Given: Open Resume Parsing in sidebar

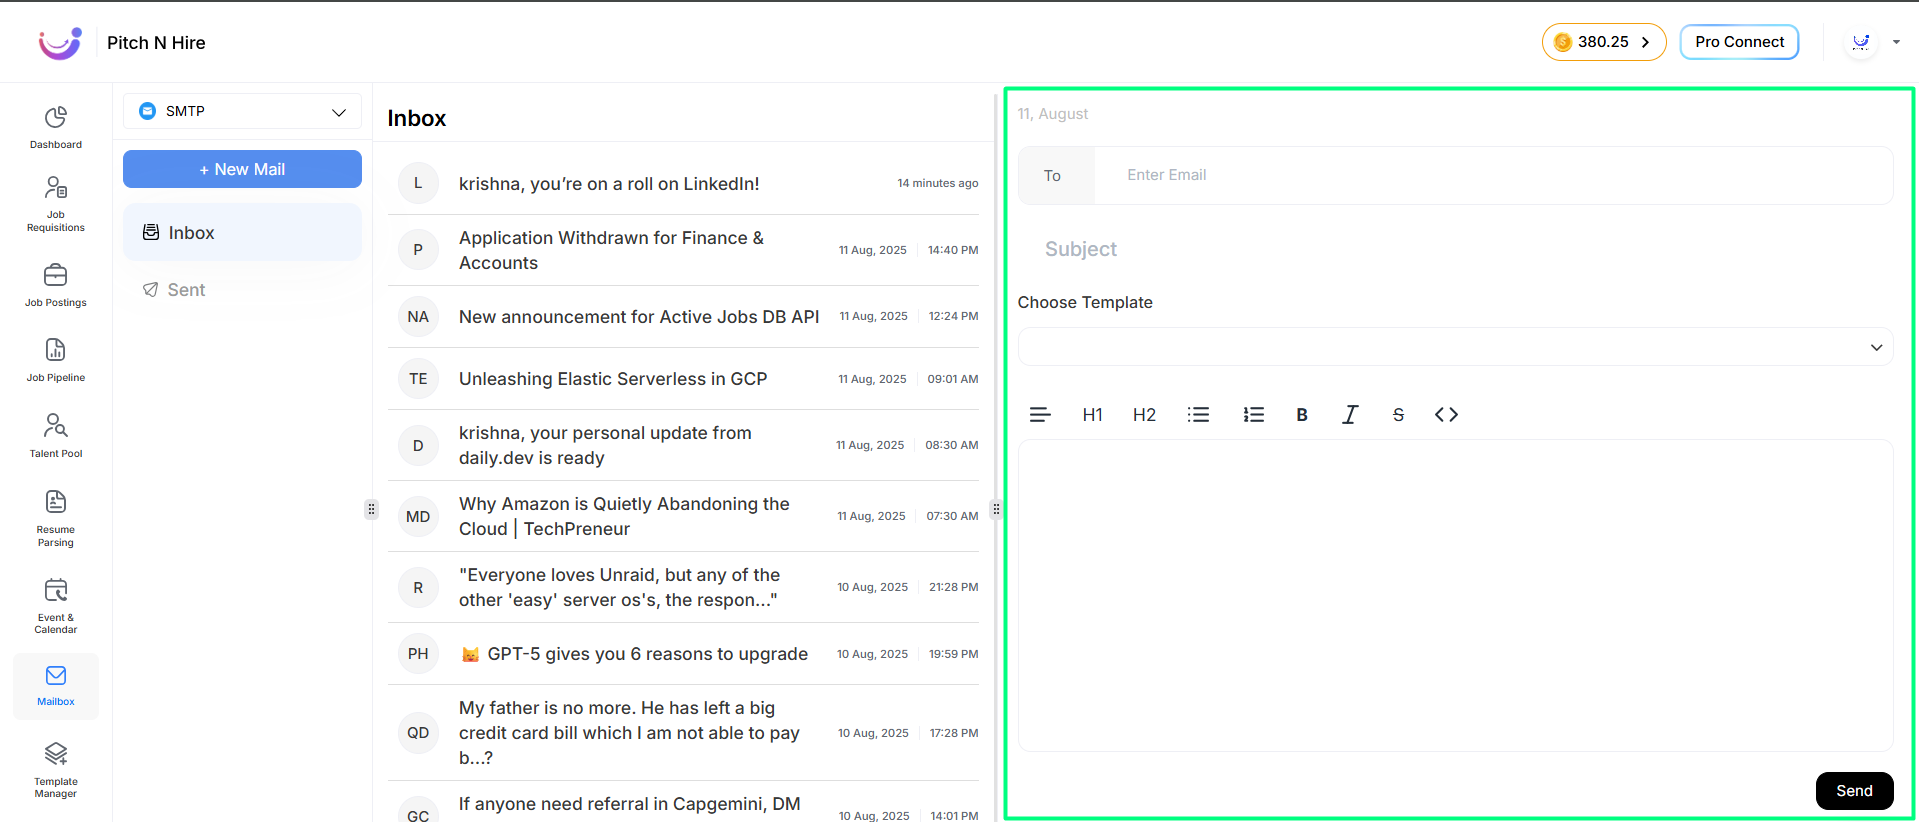Looking at the screenshot, I should 56,518.
